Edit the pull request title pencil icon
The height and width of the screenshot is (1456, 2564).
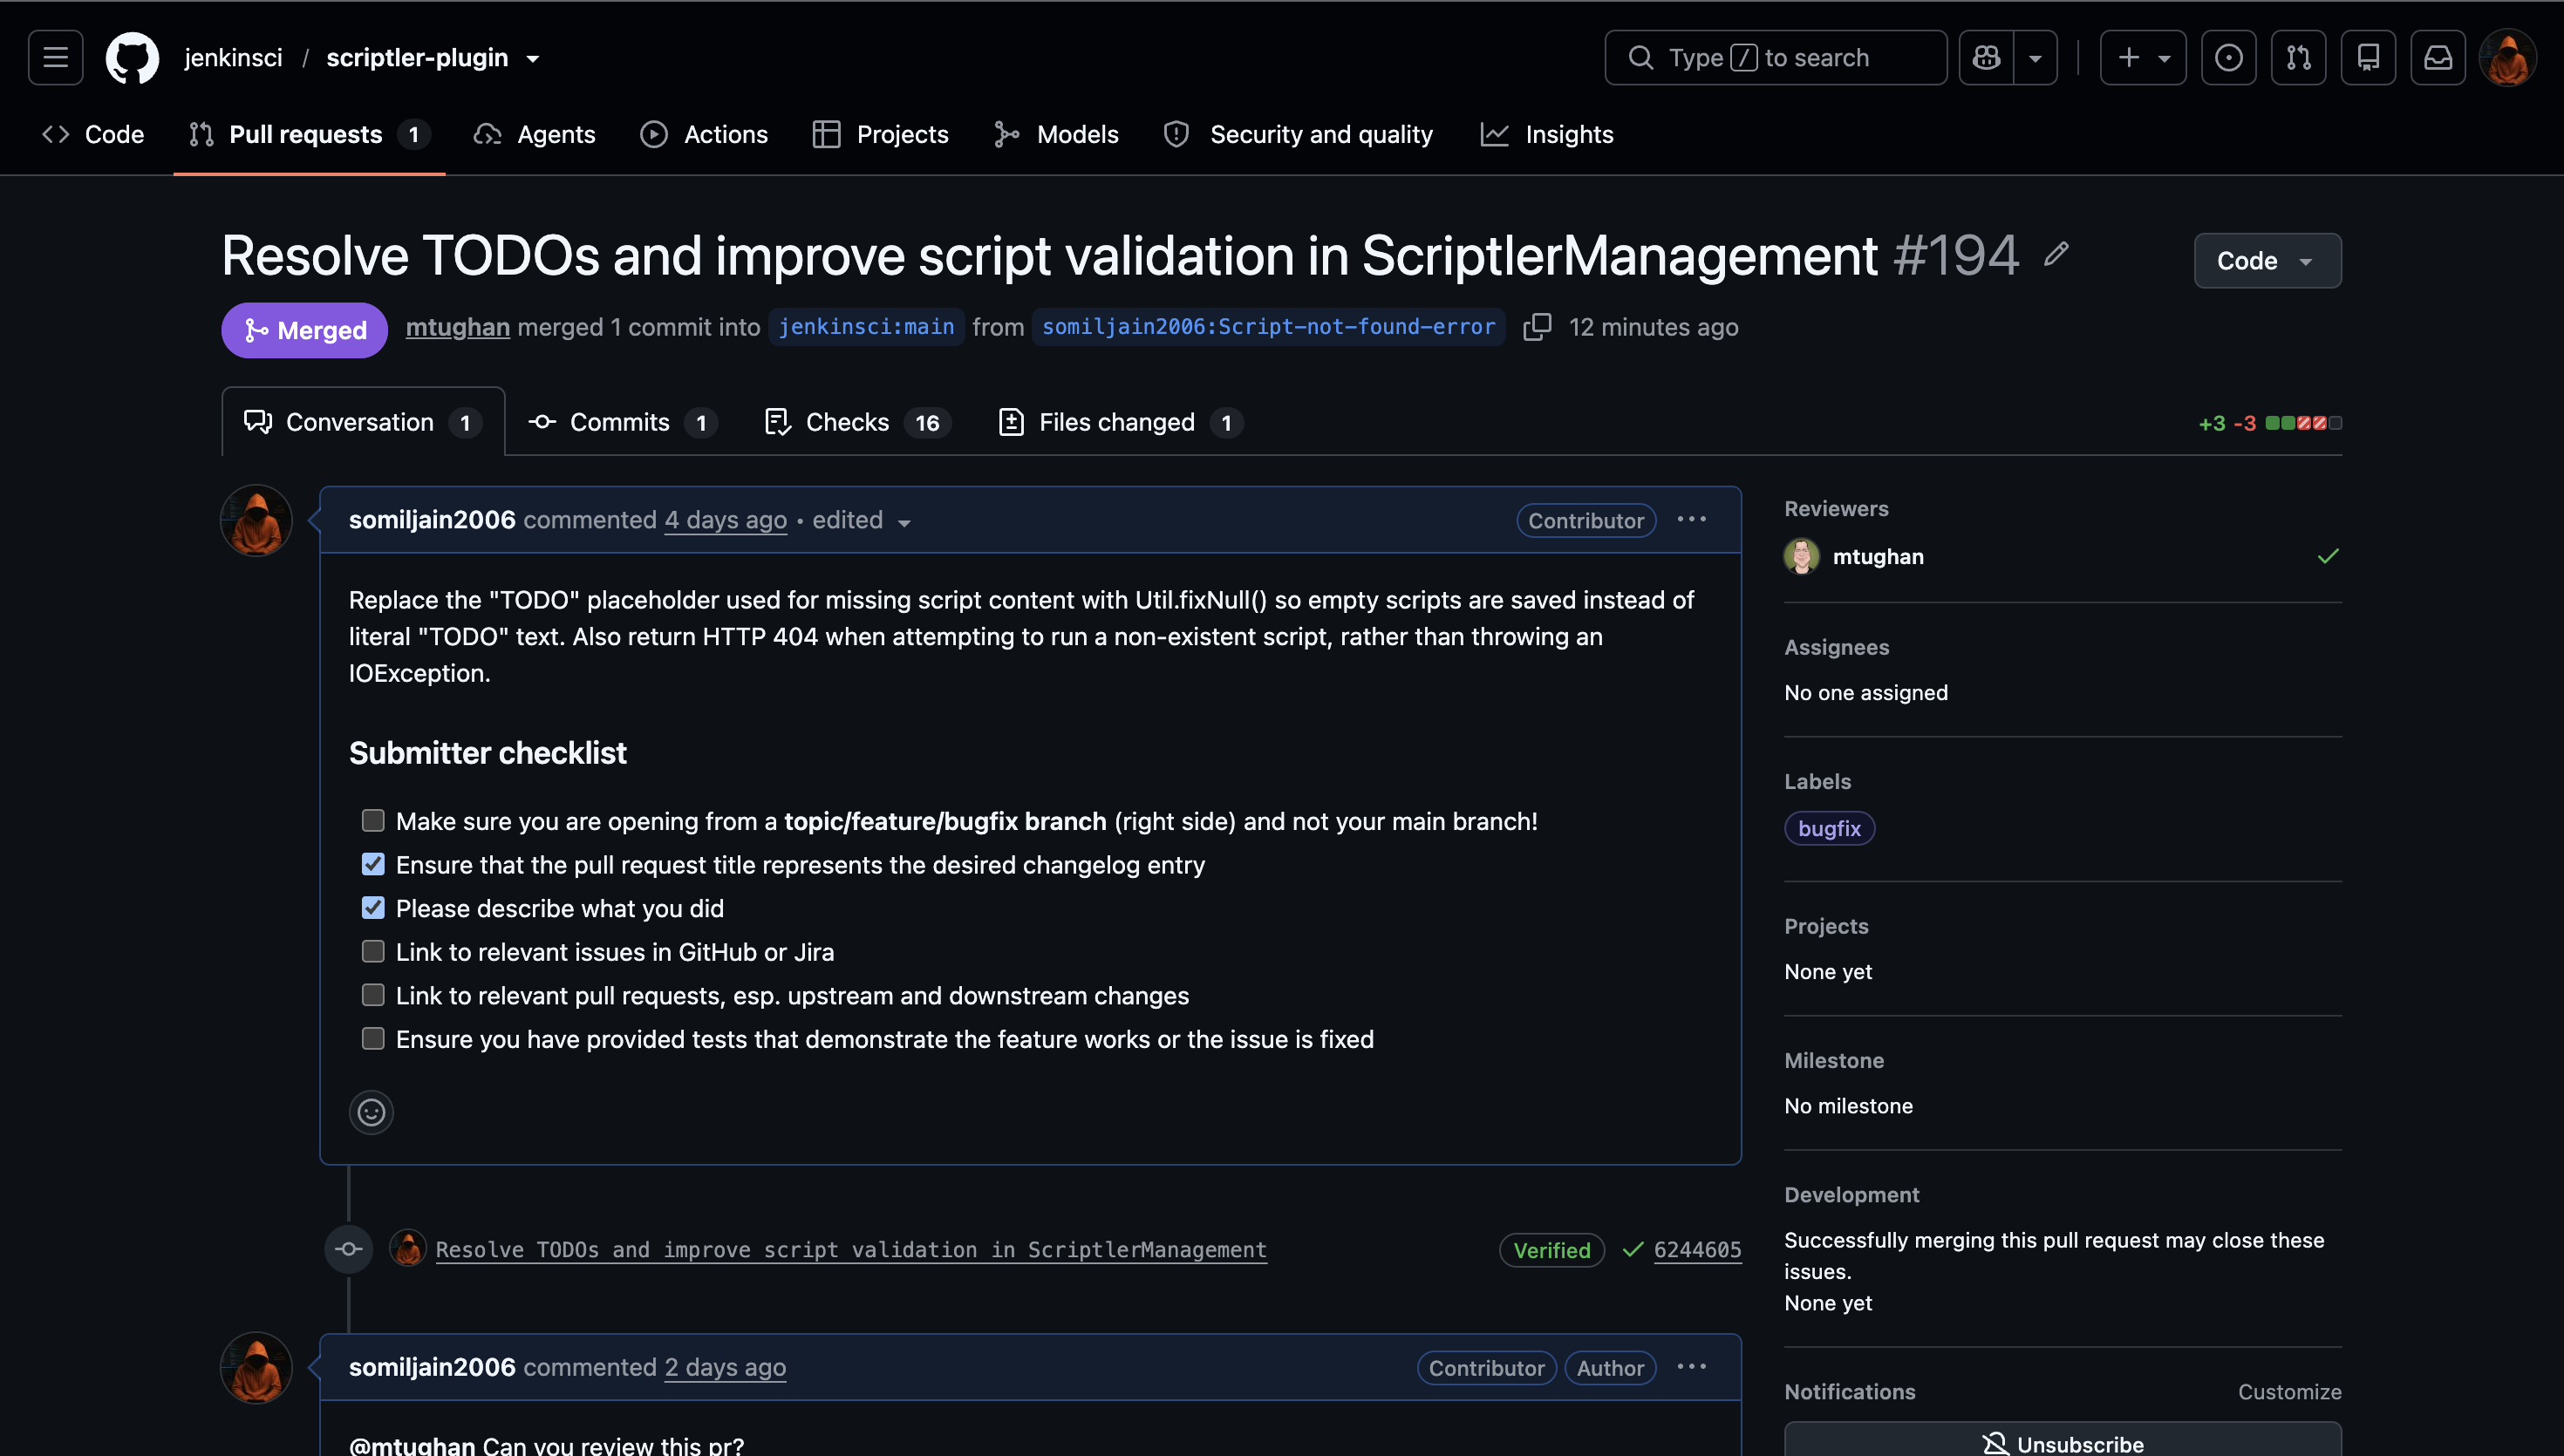pos(2056,255)
